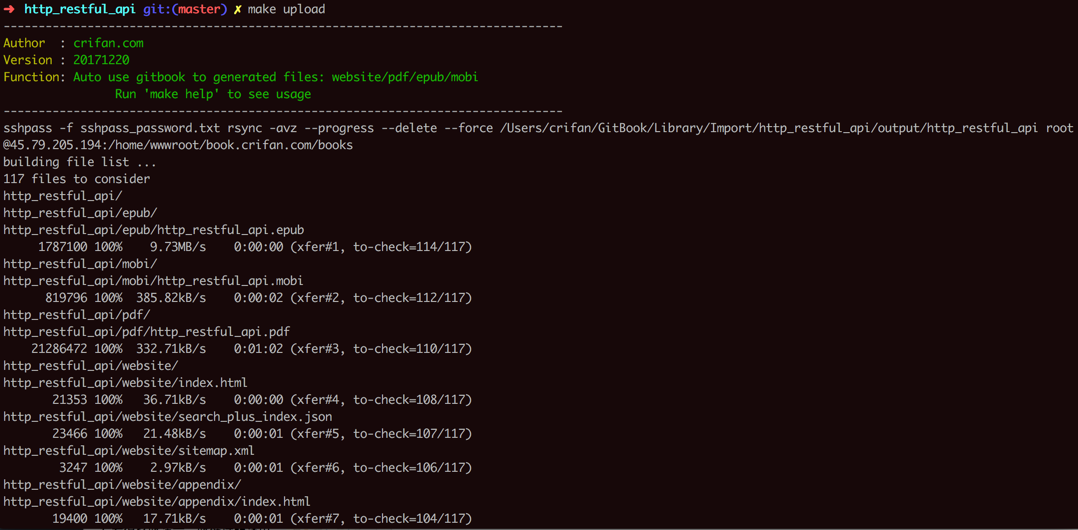Open the crifan.com author link
The height and width of the screenshot is (530, 1078).
(108, 43)
